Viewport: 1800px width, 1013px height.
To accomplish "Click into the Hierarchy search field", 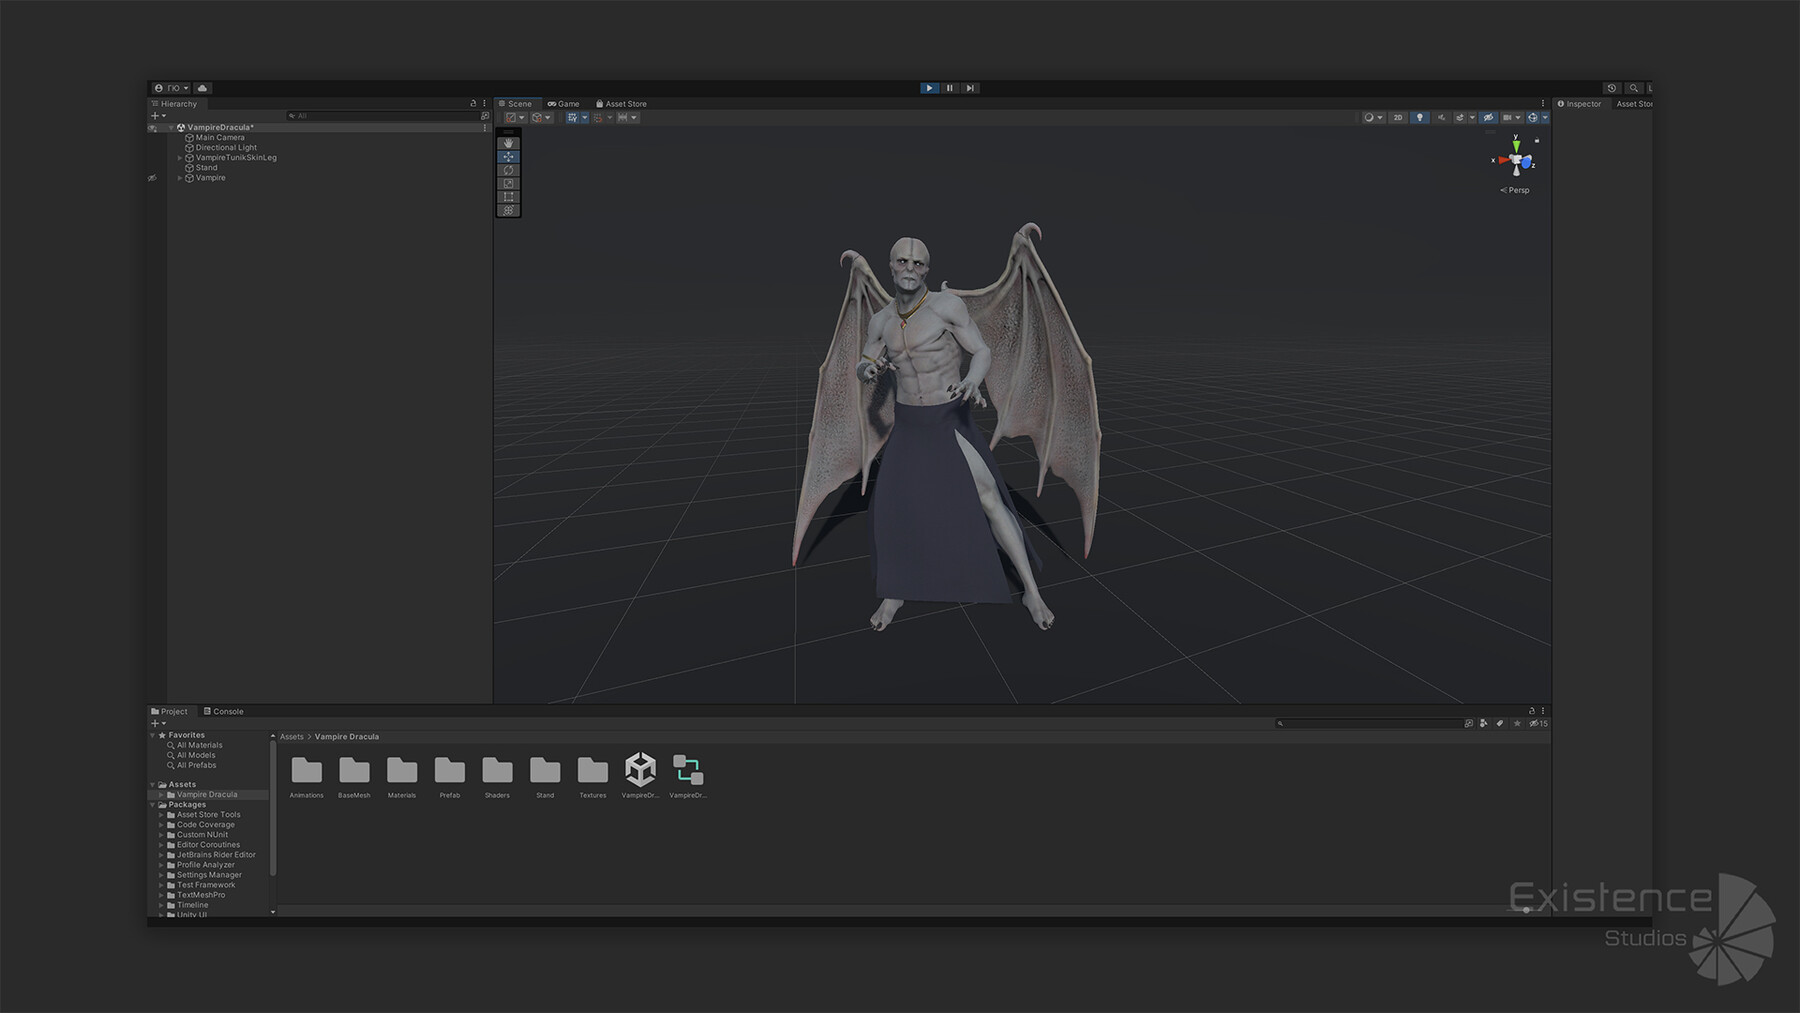I will (382, 116).
